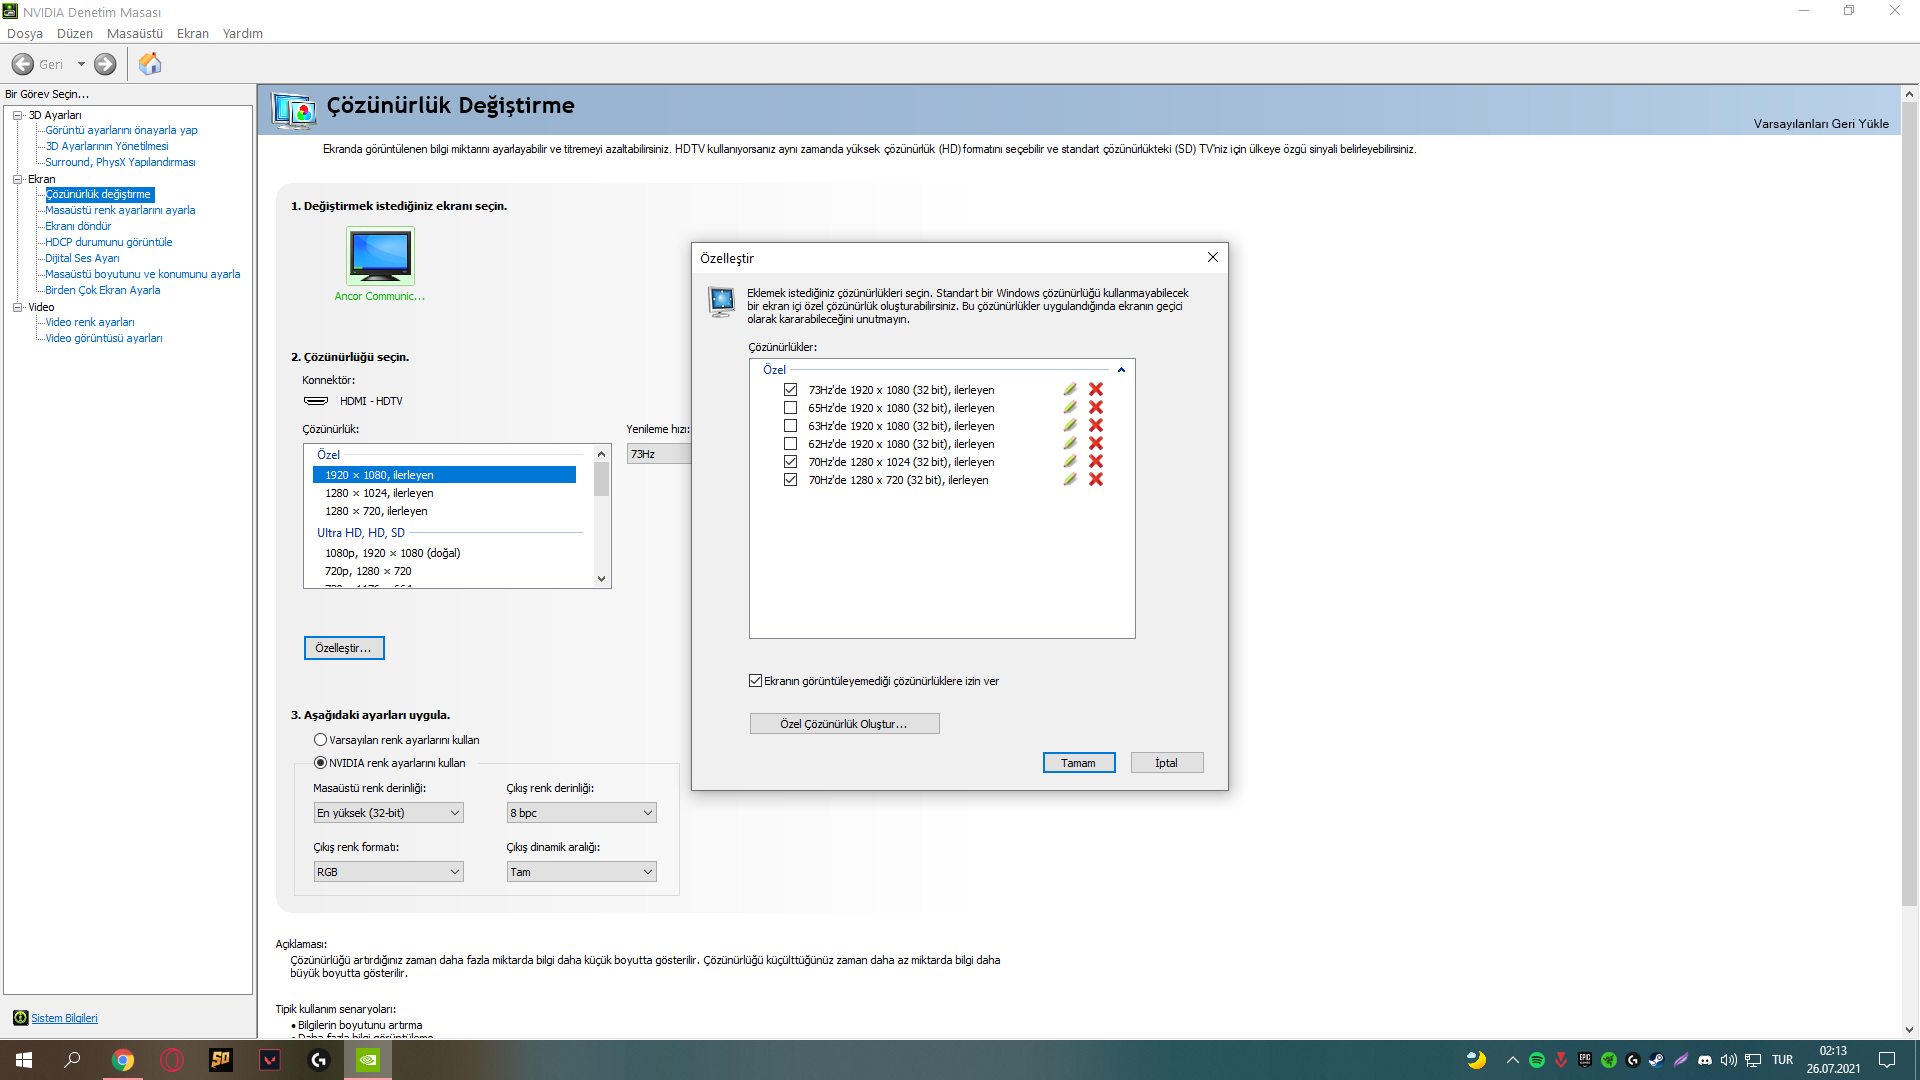Click the resolution list scrollbar down arrow
The image size is (1920, 1080).
(x=601, y=579)
